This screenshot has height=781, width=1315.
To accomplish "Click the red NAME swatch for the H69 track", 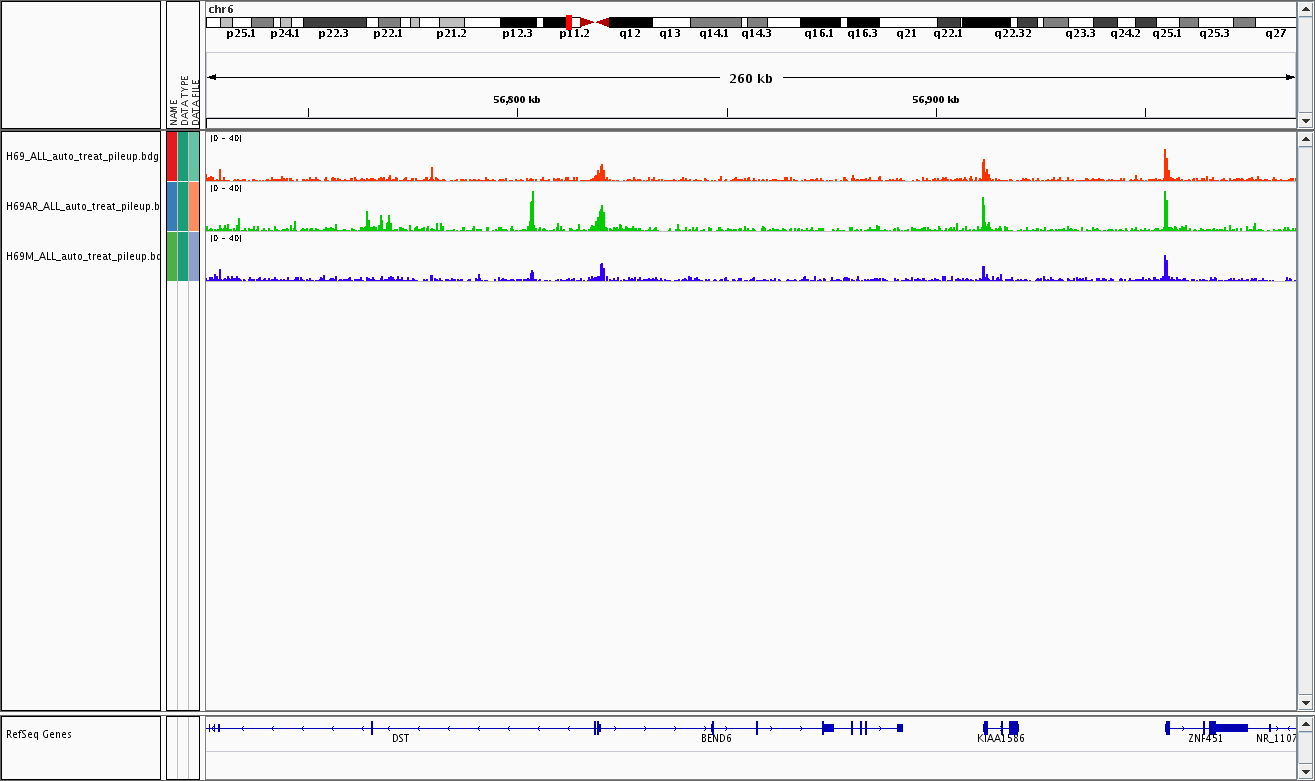I will 172,156.
